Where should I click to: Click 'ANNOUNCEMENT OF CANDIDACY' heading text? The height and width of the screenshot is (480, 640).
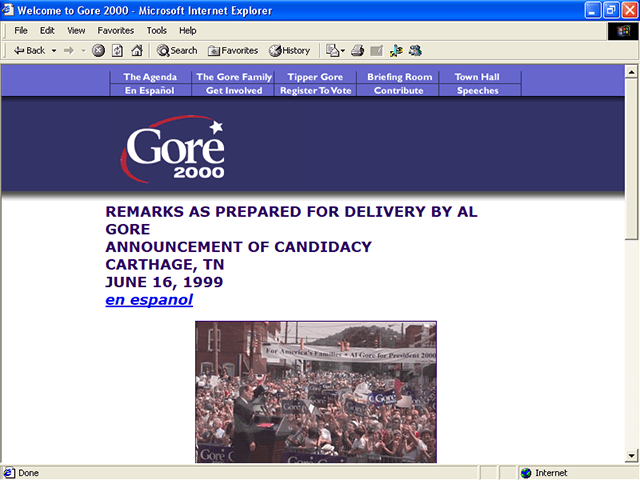click(x=238, y=247)
